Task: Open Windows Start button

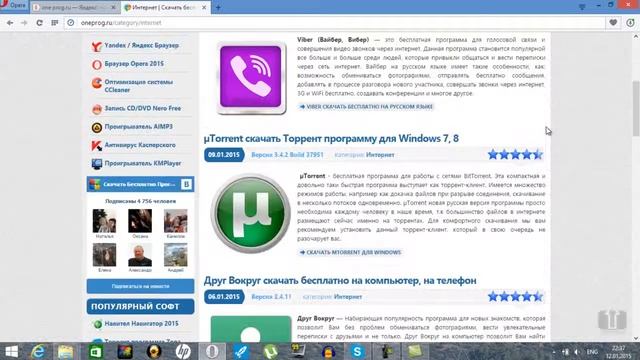Action: click(x=12, y=351)
